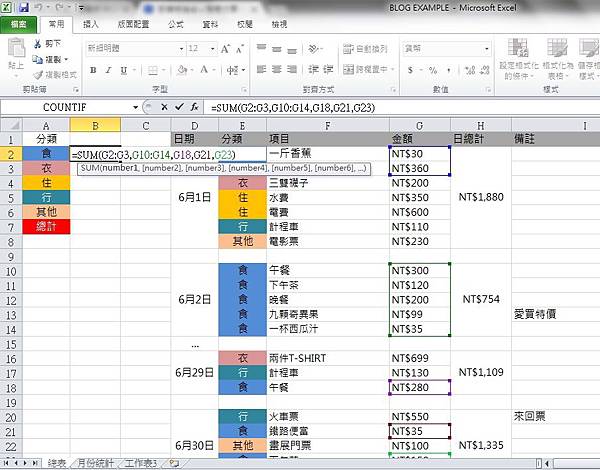The height and width of the screenshot is (470, 600).
Task: Open the font name dropdown
Action: click(x=181, y=49)
